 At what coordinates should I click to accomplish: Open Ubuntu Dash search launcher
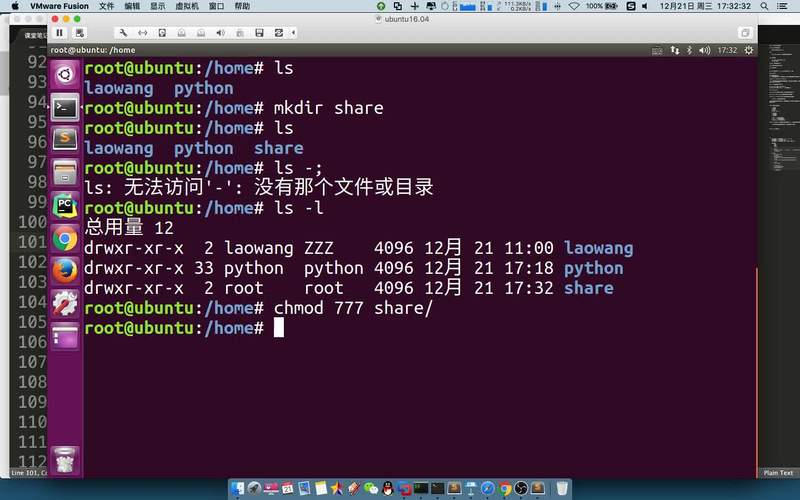click(x=65, y=73)
